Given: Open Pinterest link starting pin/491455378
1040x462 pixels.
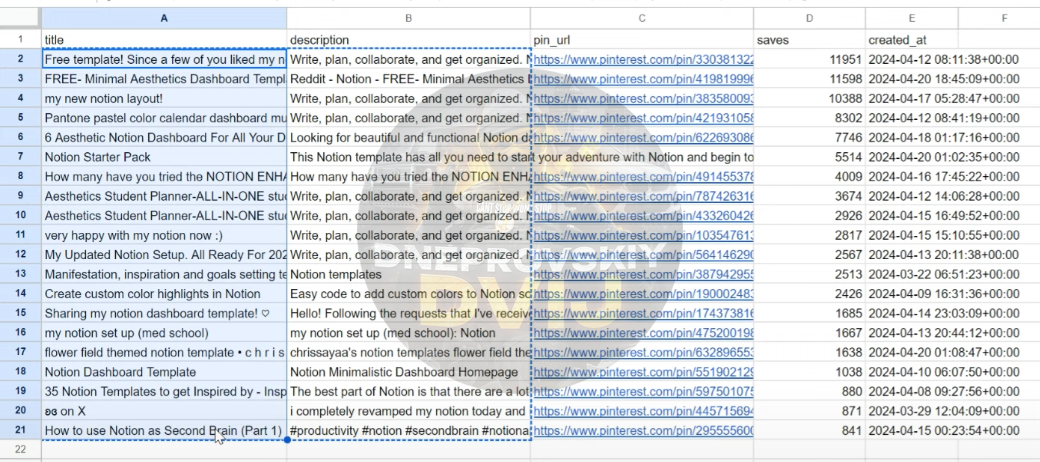Looking at the screenshot, I should 643,177.
